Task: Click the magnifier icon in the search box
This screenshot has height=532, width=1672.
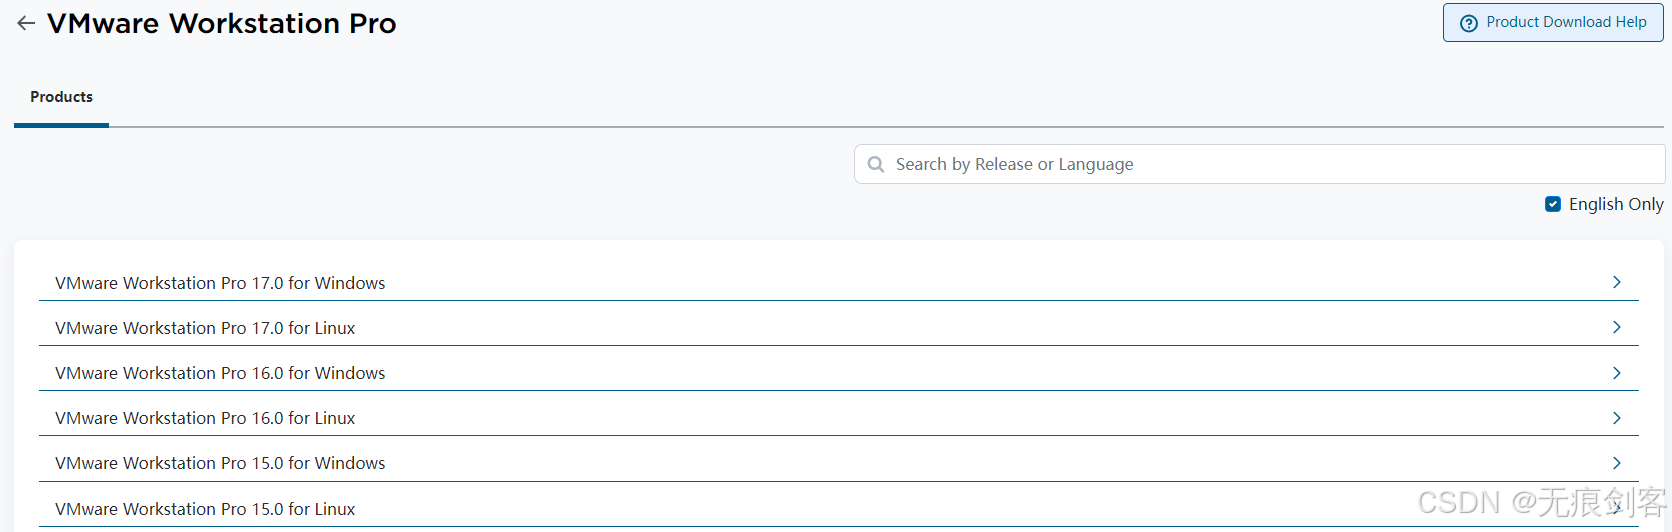Action: click(x=876, y=164)
